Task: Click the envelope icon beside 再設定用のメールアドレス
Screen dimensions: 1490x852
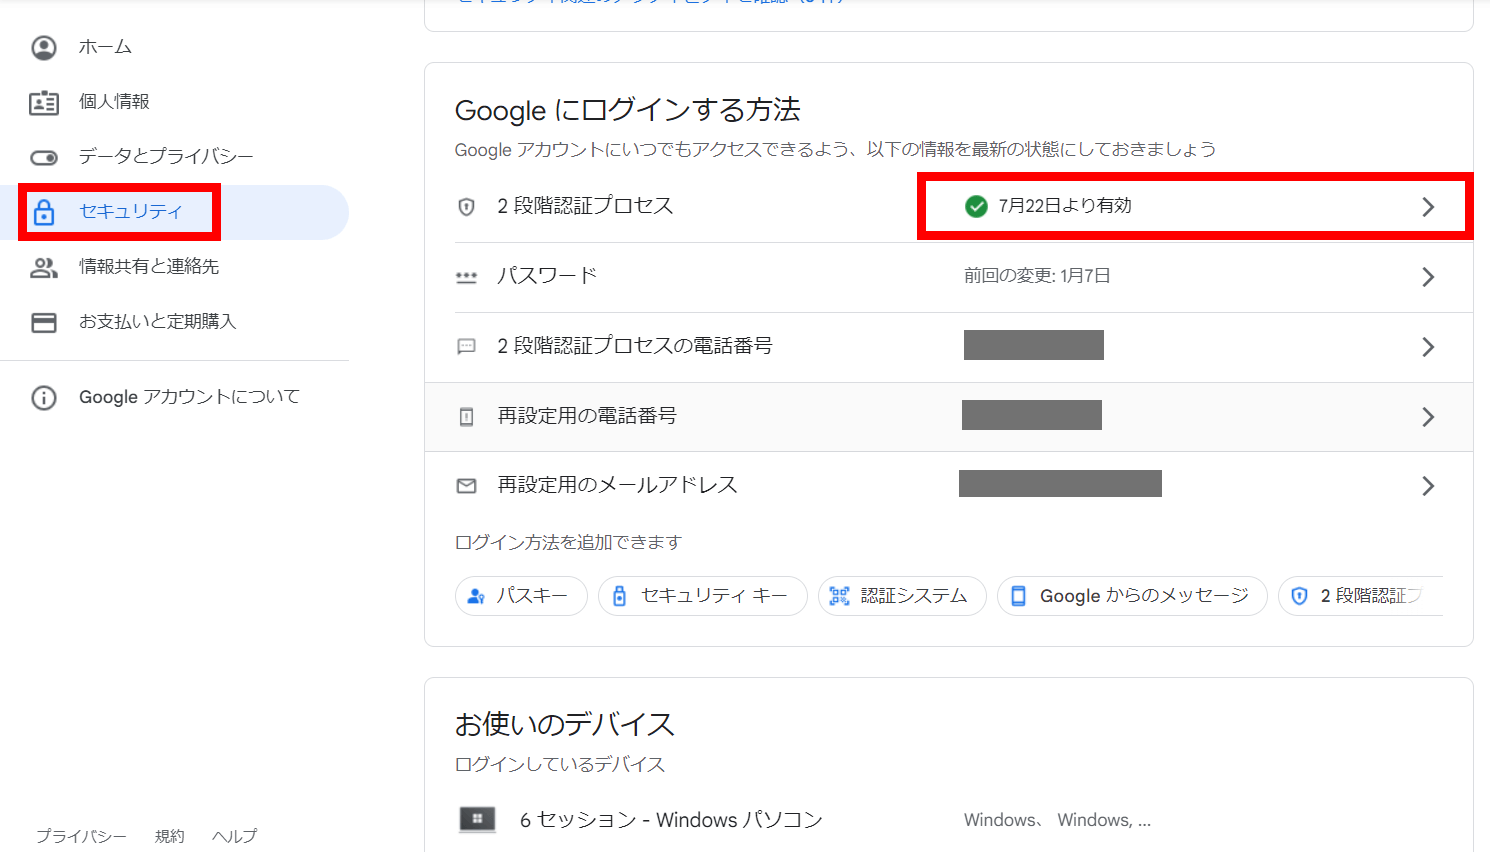Action: click(x=466, y=486)
